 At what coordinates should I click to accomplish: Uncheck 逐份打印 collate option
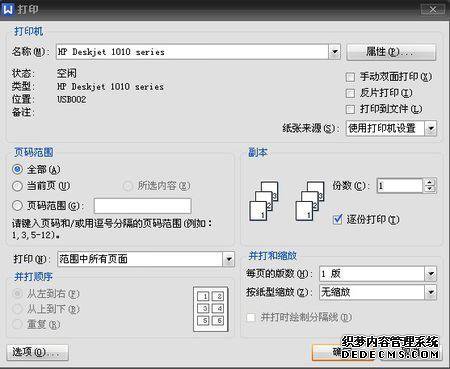coord(337,219)
